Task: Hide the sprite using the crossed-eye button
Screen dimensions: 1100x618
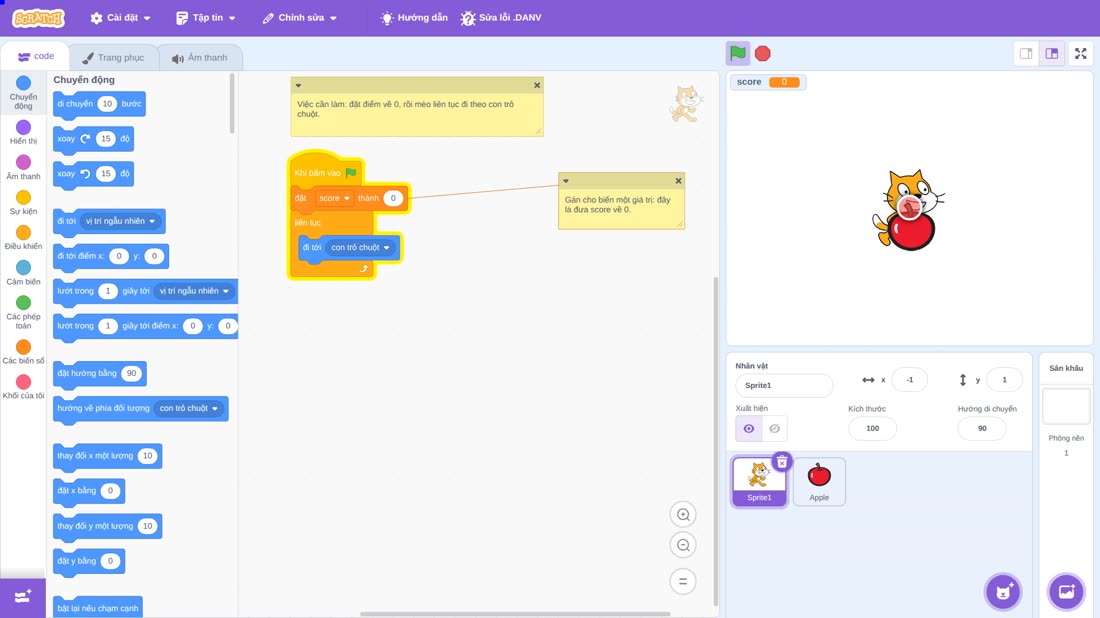Action: 774,429
